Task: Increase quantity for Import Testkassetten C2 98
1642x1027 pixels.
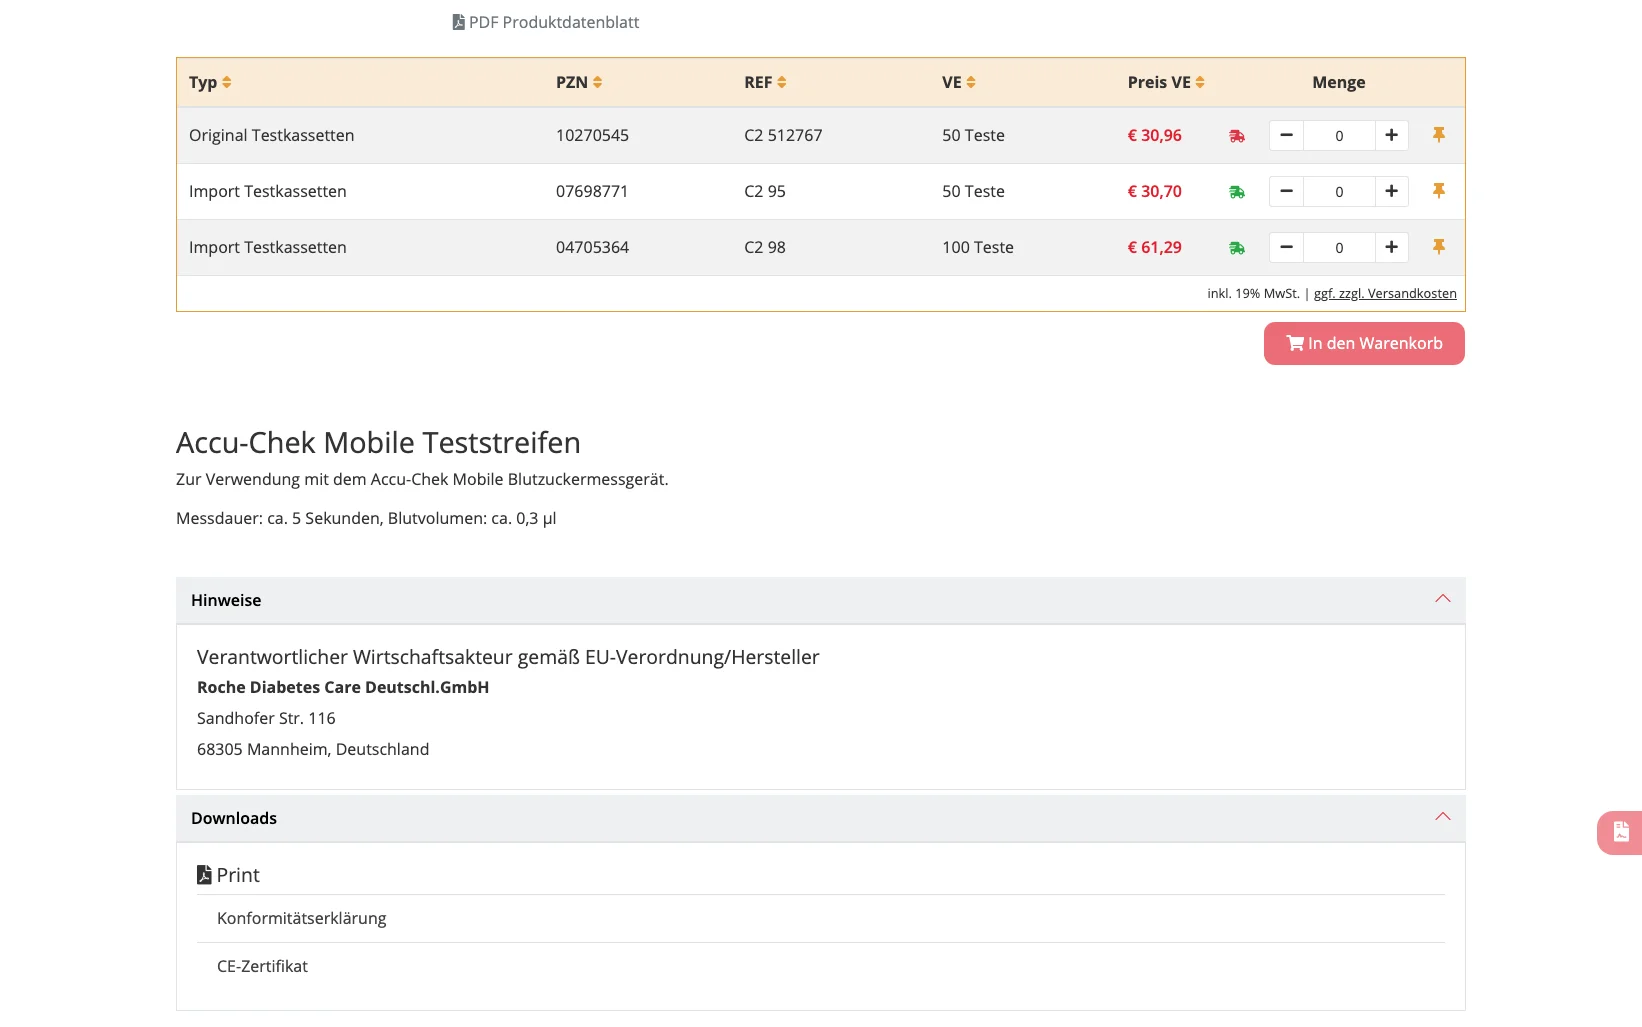Action: point(1391,247)
